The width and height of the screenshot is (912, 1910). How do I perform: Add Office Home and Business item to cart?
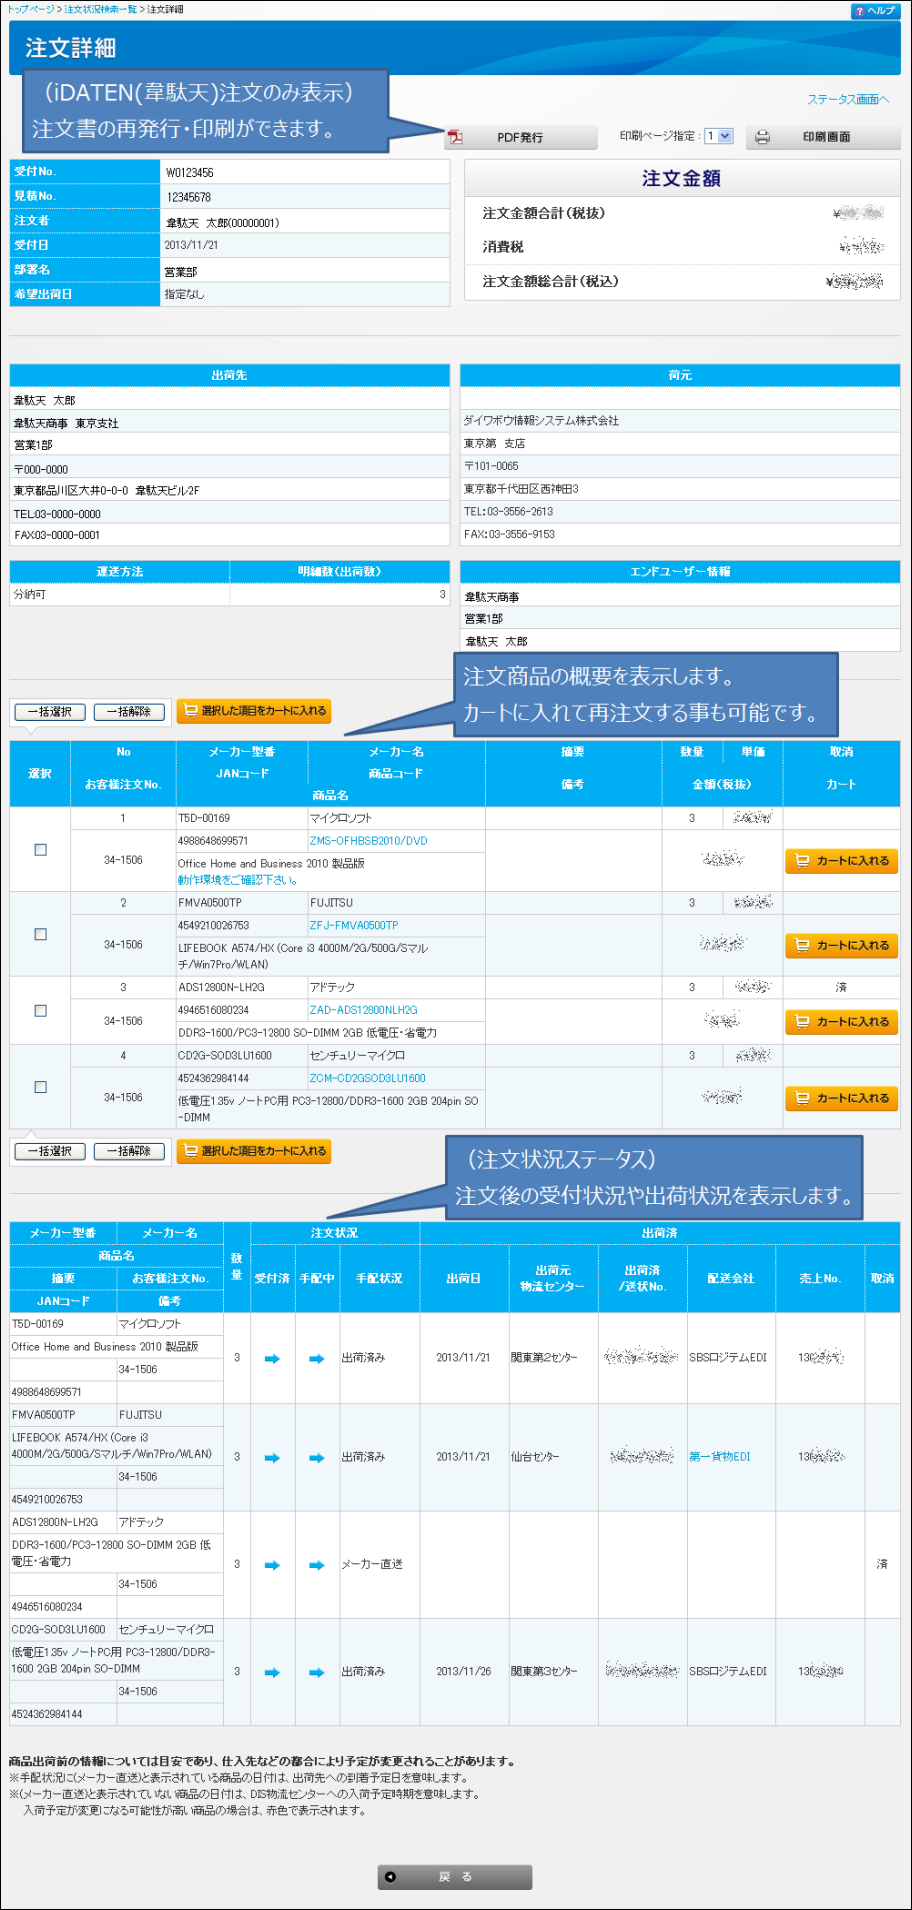(x=841, y=861)
